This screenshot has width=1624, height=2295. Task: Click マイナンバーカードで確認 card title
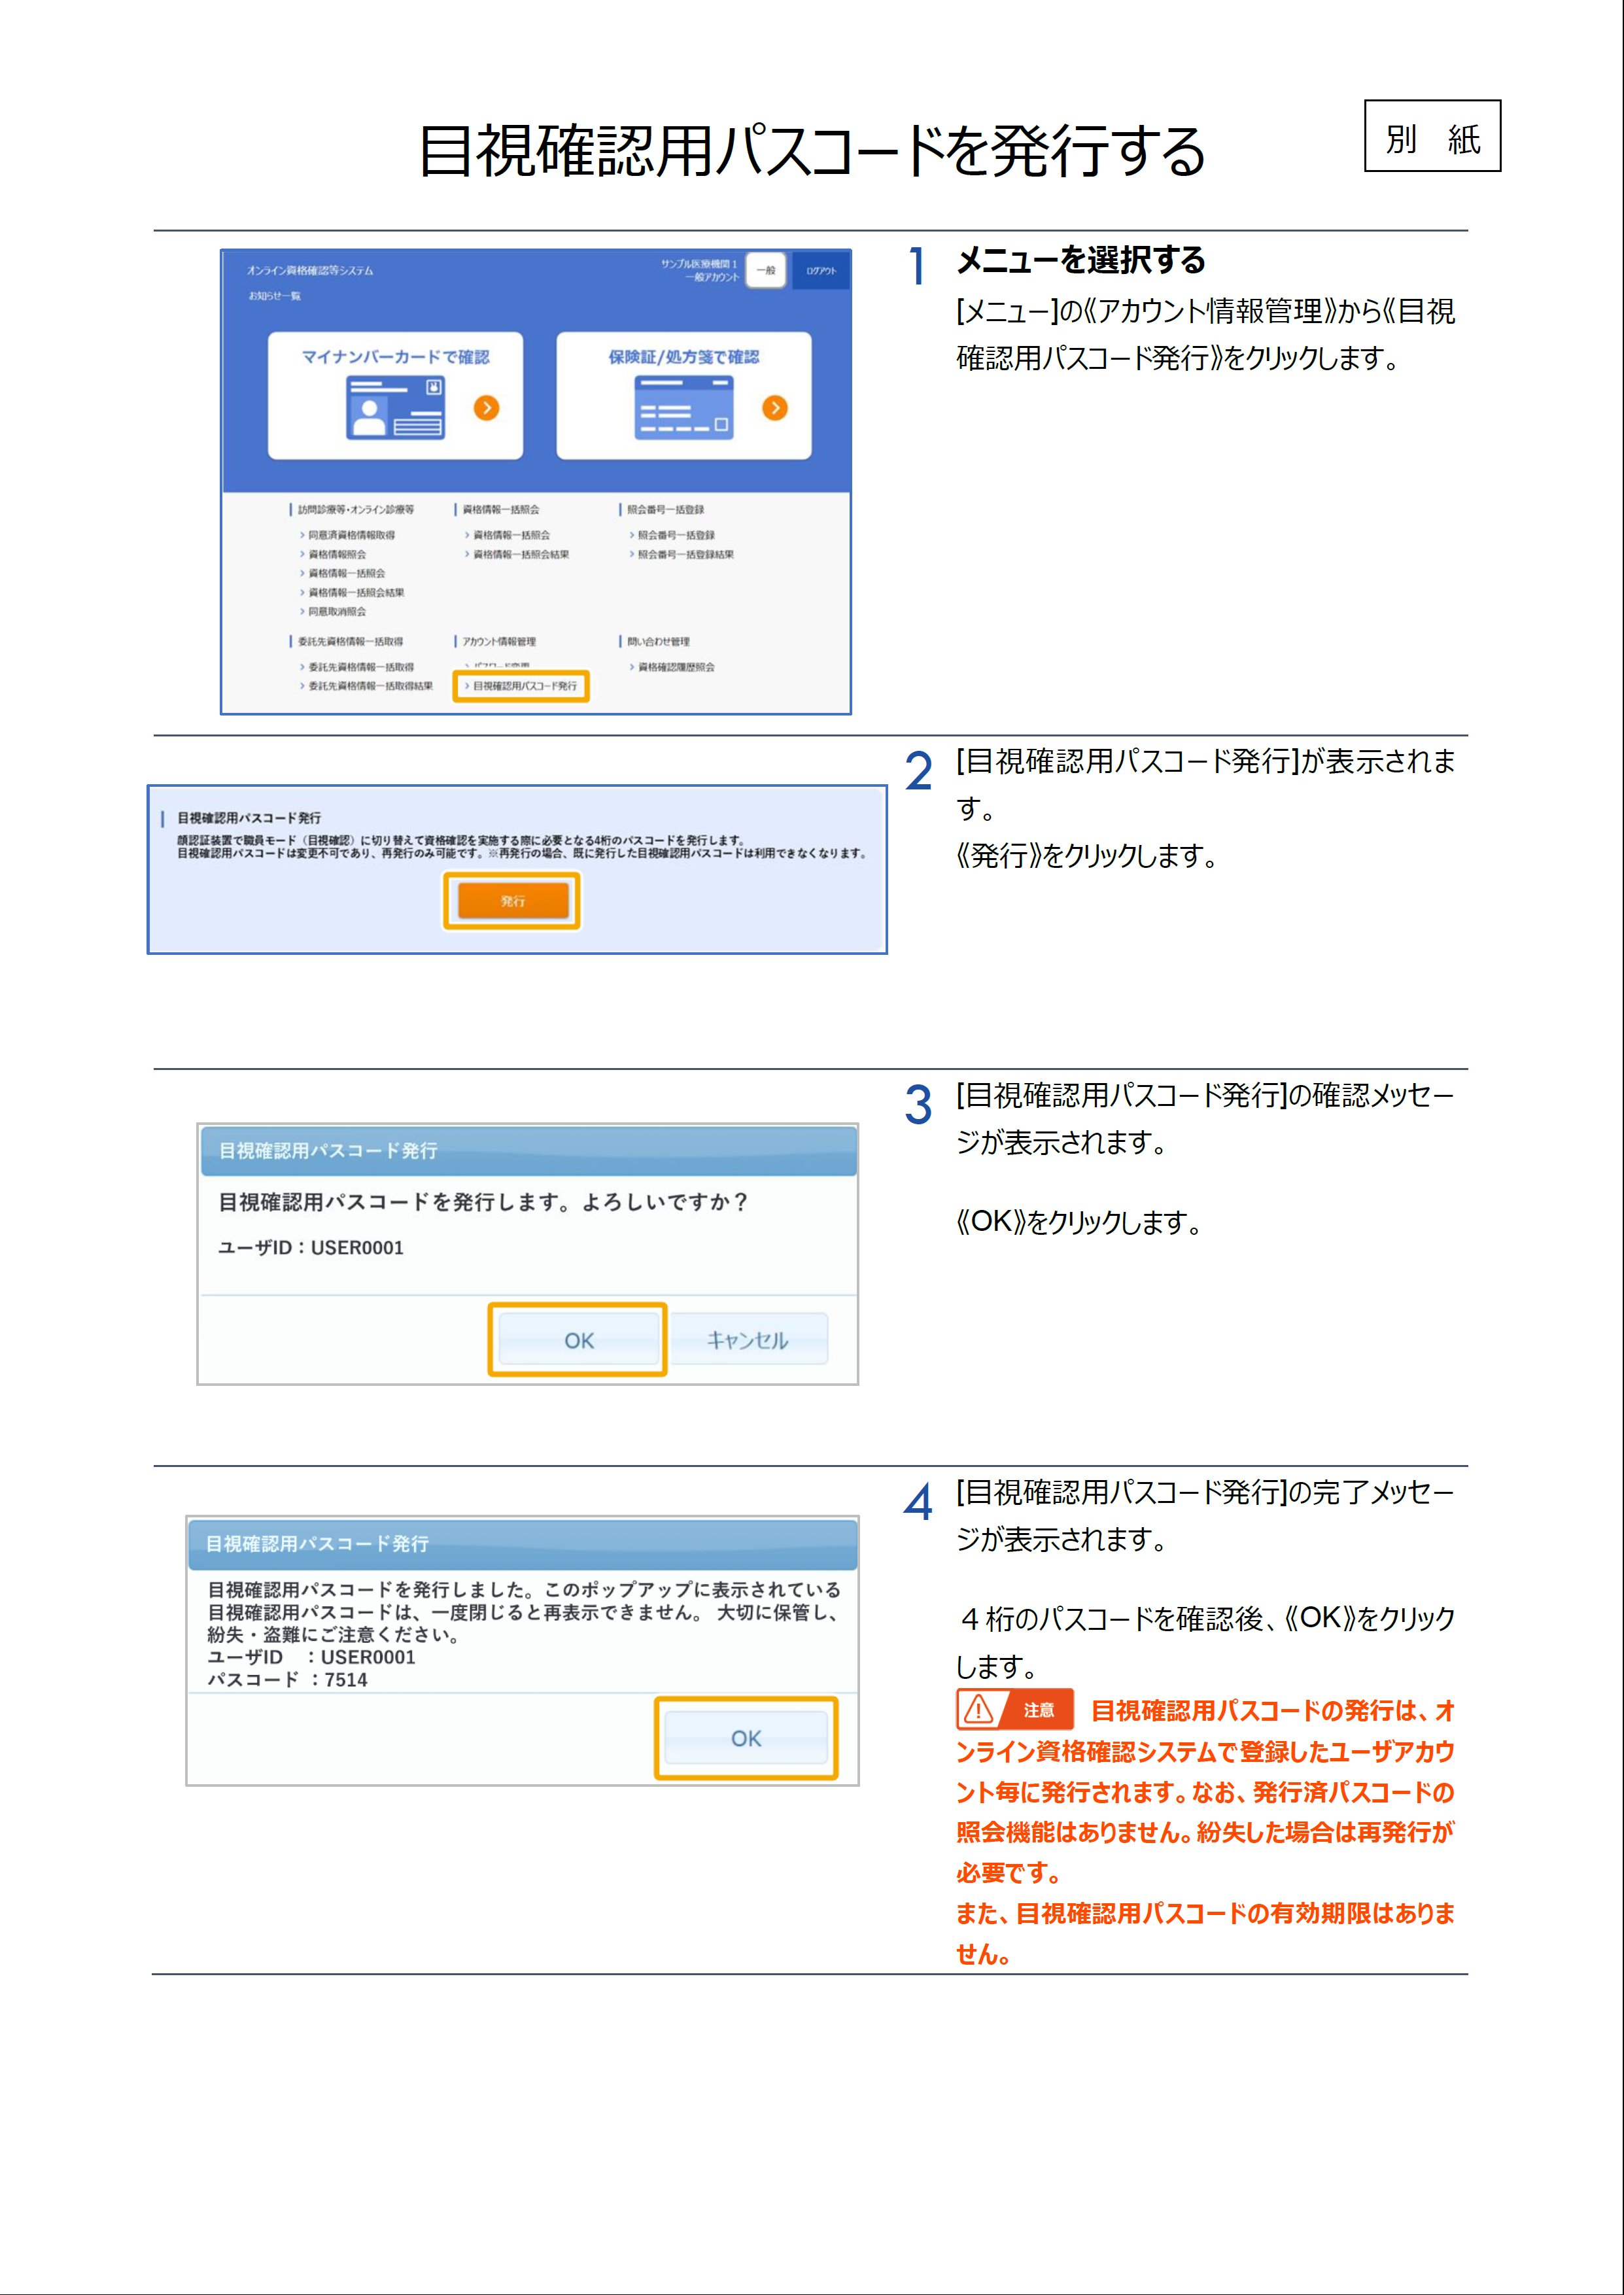click(395, 357)
